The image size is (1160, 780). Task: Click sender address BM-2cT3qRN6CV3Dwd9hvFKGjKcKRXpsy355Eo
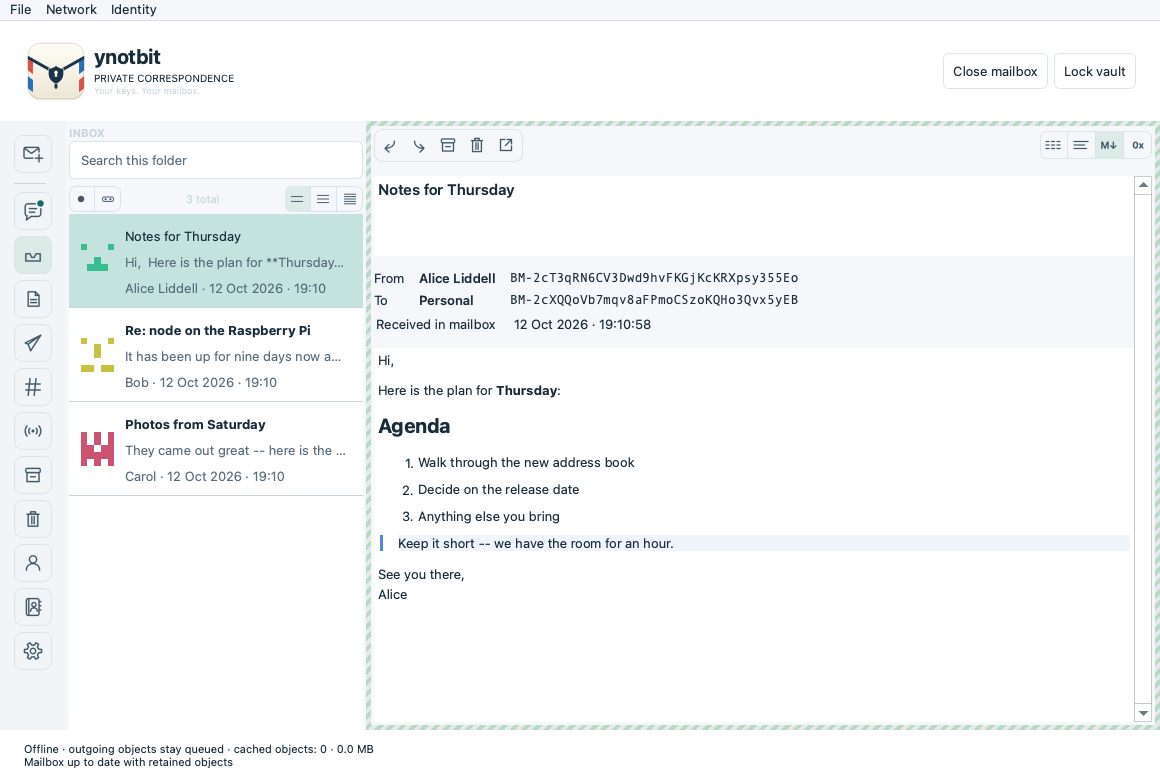[x=654, y=278]
